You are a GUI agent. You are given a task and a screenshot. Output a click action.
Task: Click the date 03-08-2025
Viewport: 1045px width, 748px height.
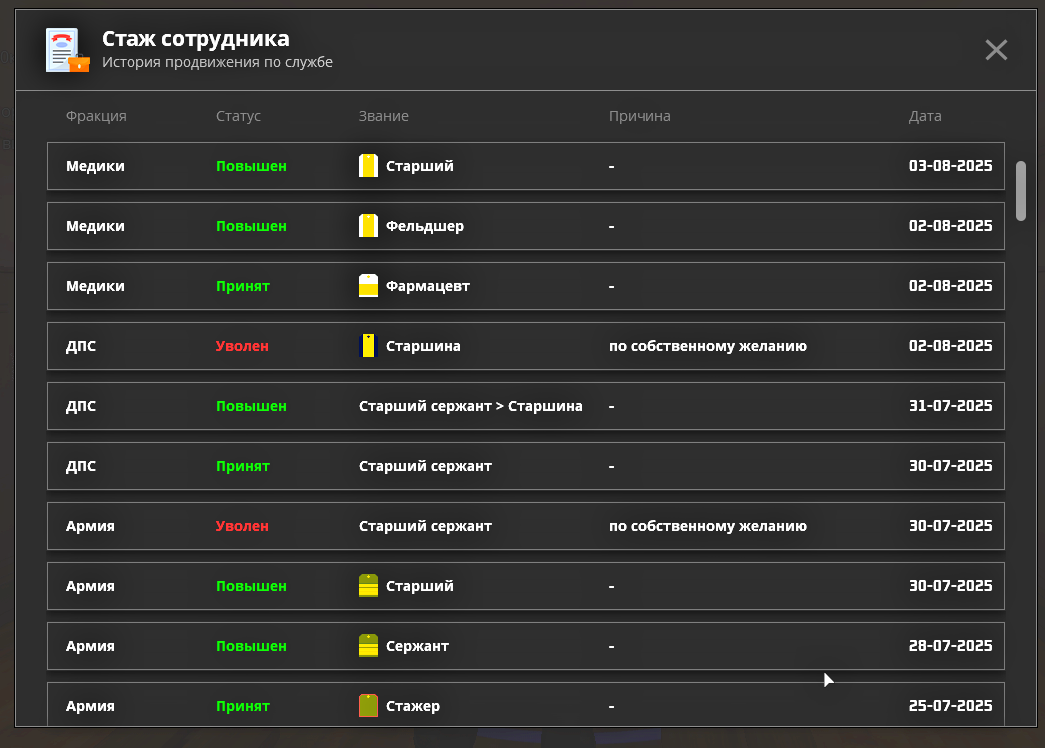point(950,166)
